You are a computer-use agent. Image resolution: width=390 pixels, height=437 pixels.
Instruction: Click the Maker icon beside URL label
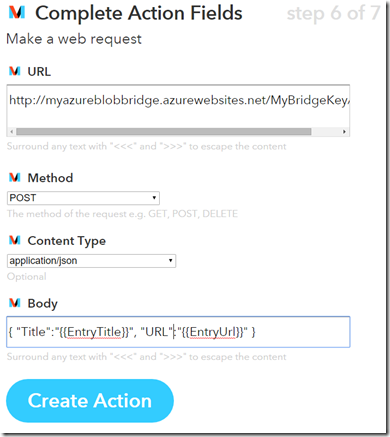(x=15, y=71)
